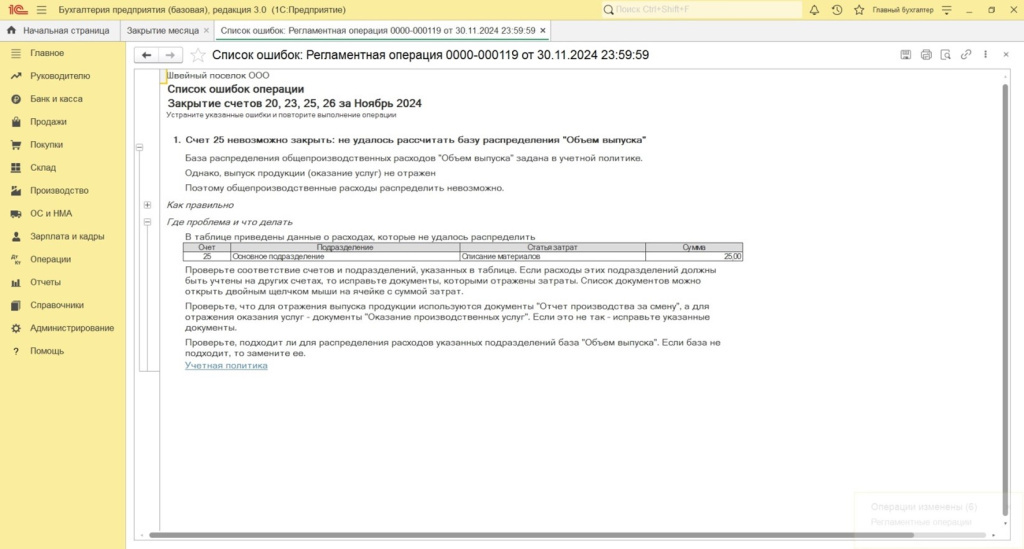Click the 1C logo icon

18,10
